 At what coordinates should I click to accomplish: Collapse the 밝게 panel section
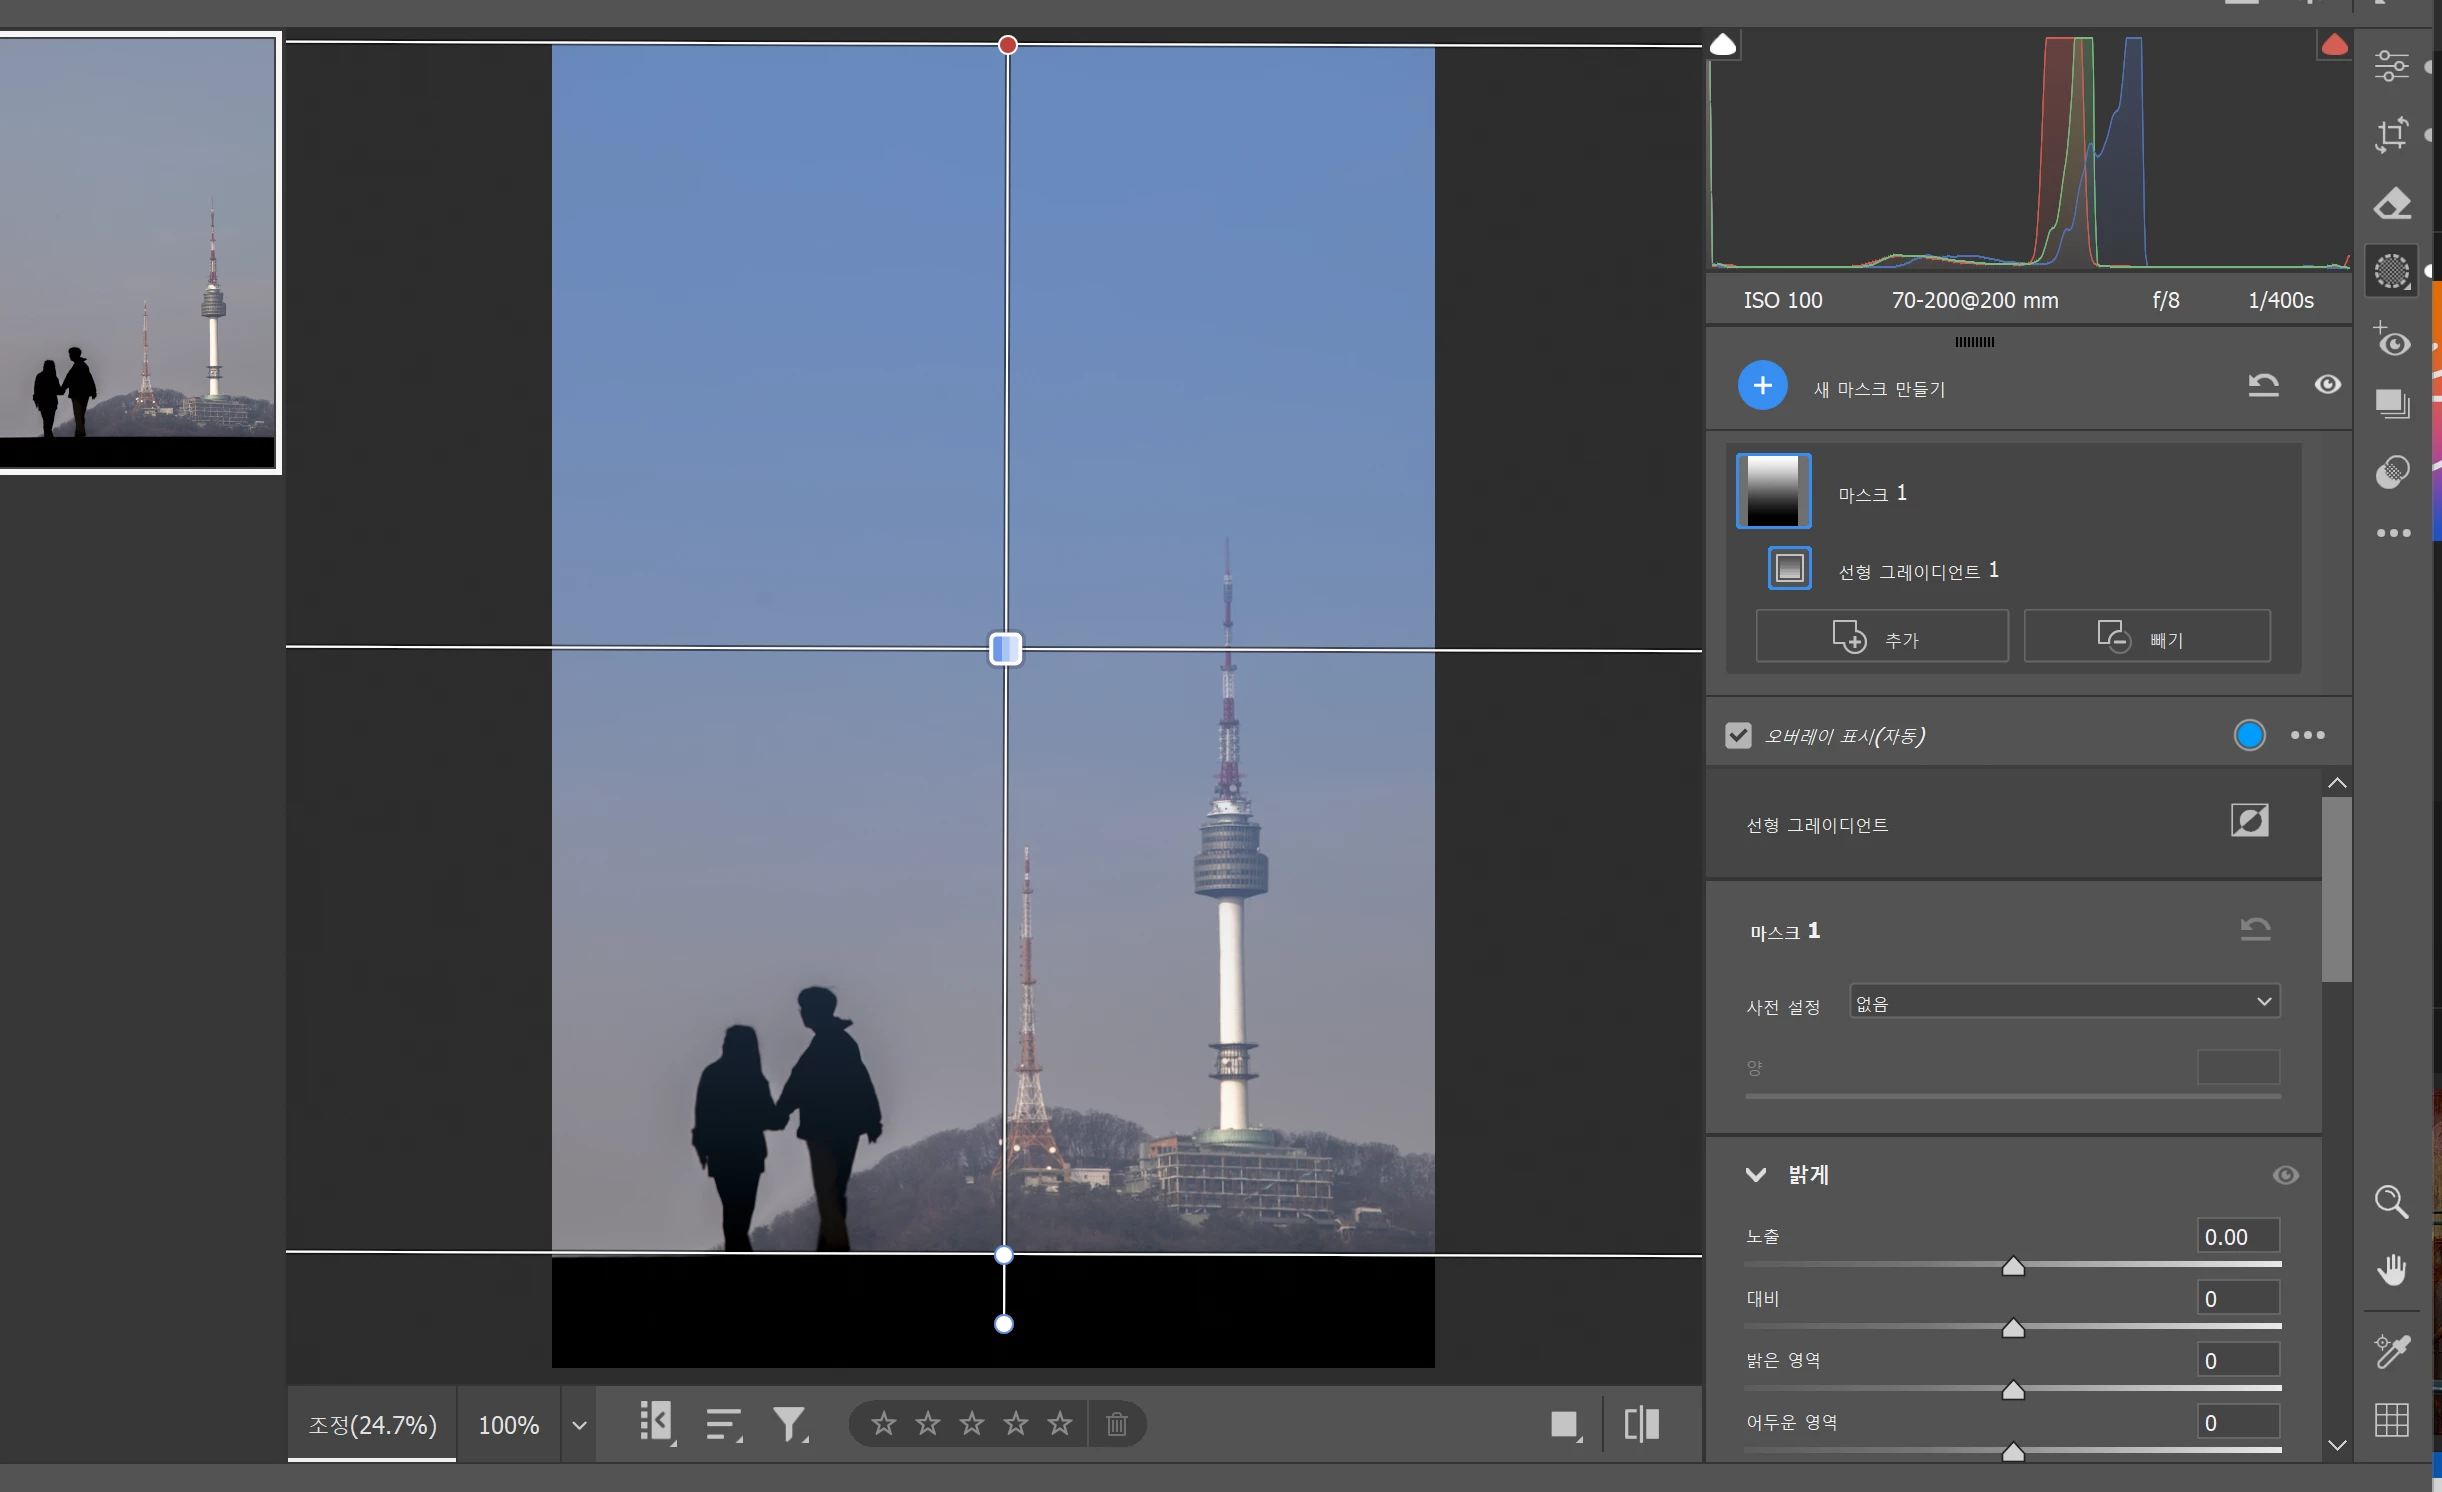[x=1756, y=1175]
